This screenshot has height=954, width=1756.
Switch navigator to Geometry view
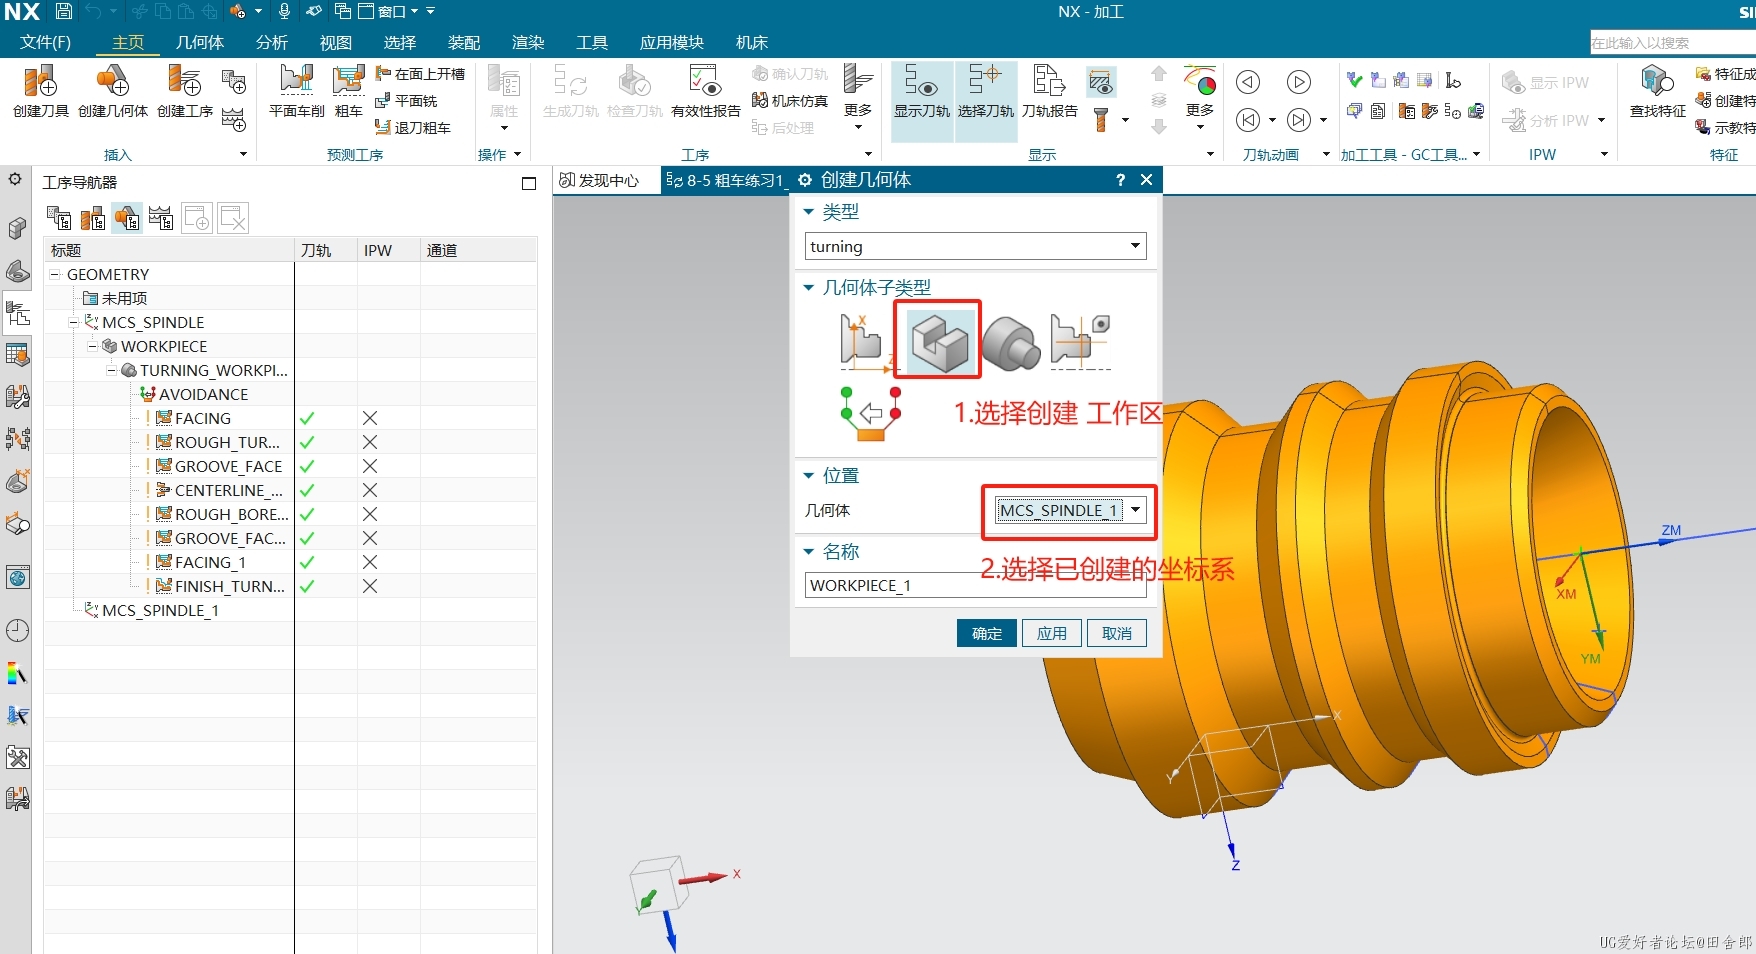[127, 217]
